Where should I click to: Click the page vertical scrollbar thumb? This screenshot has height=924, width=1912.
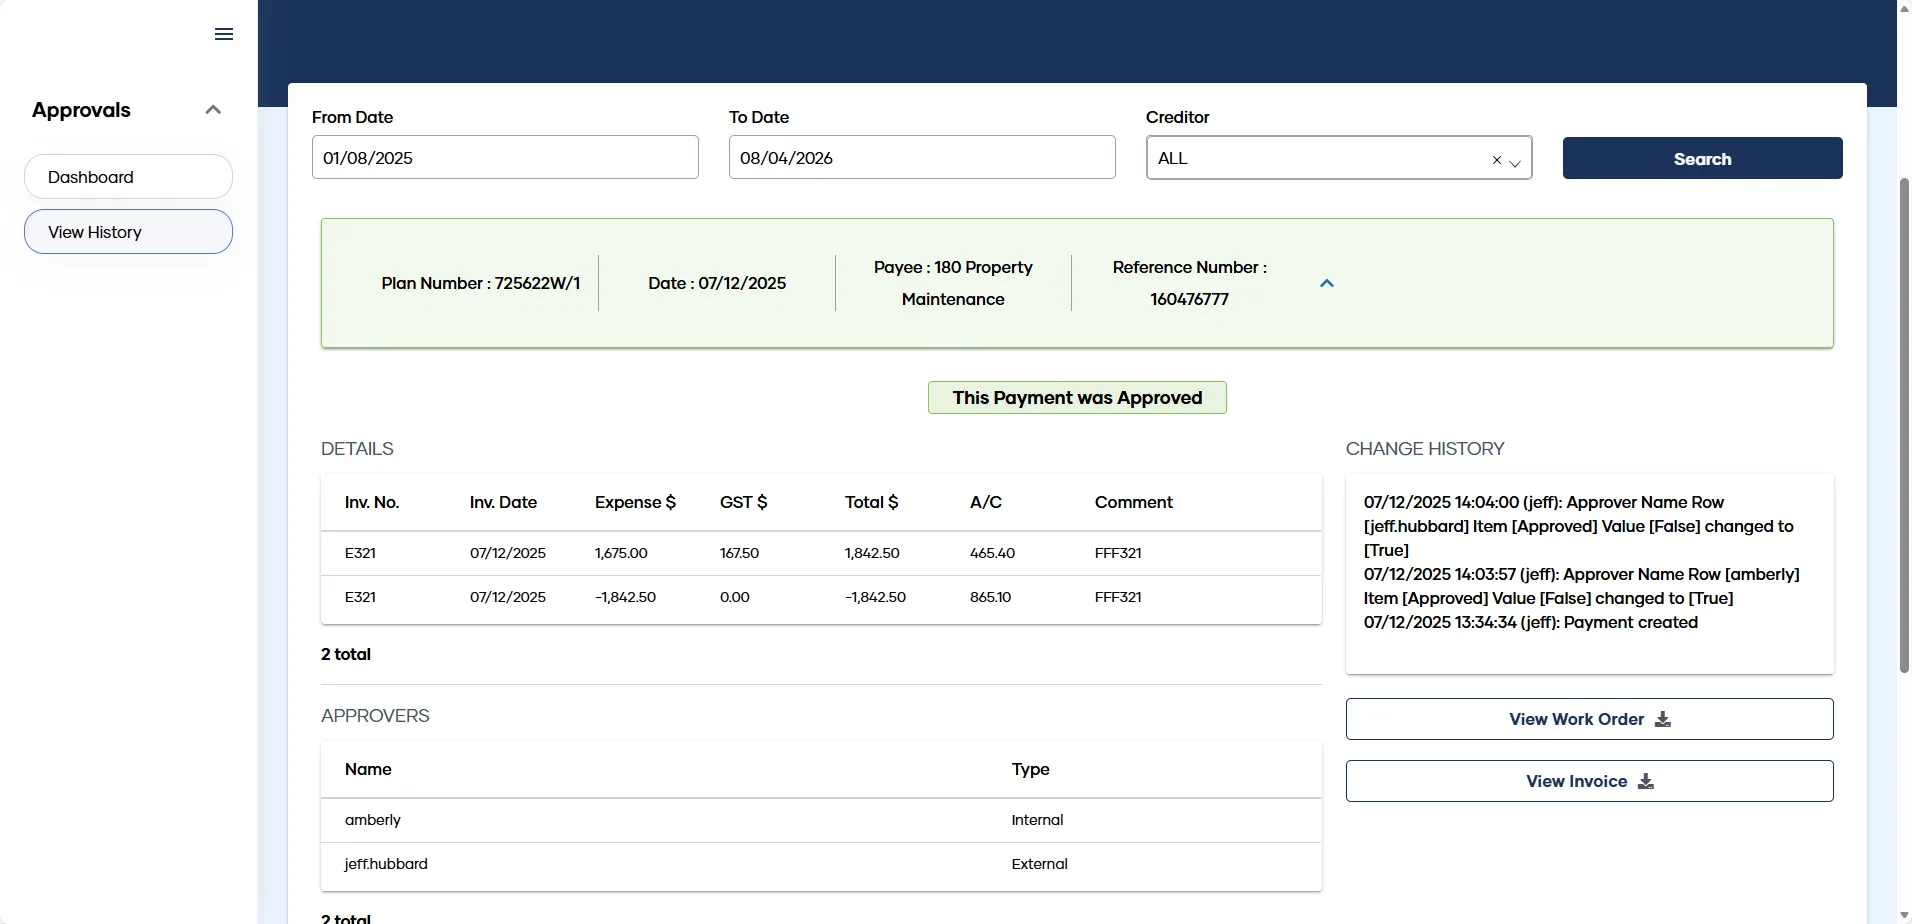1904,425
